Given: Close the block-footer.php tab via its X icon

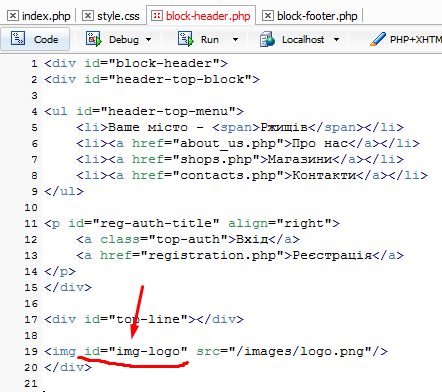Looking at the screenshot, I should [x=268, y=16].
